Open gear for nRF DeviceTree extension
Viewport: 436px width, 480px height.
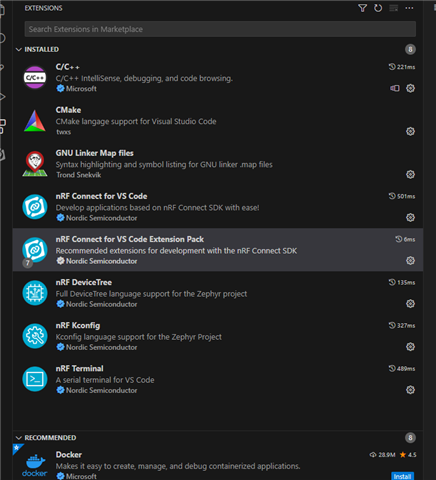click(410, 304)
